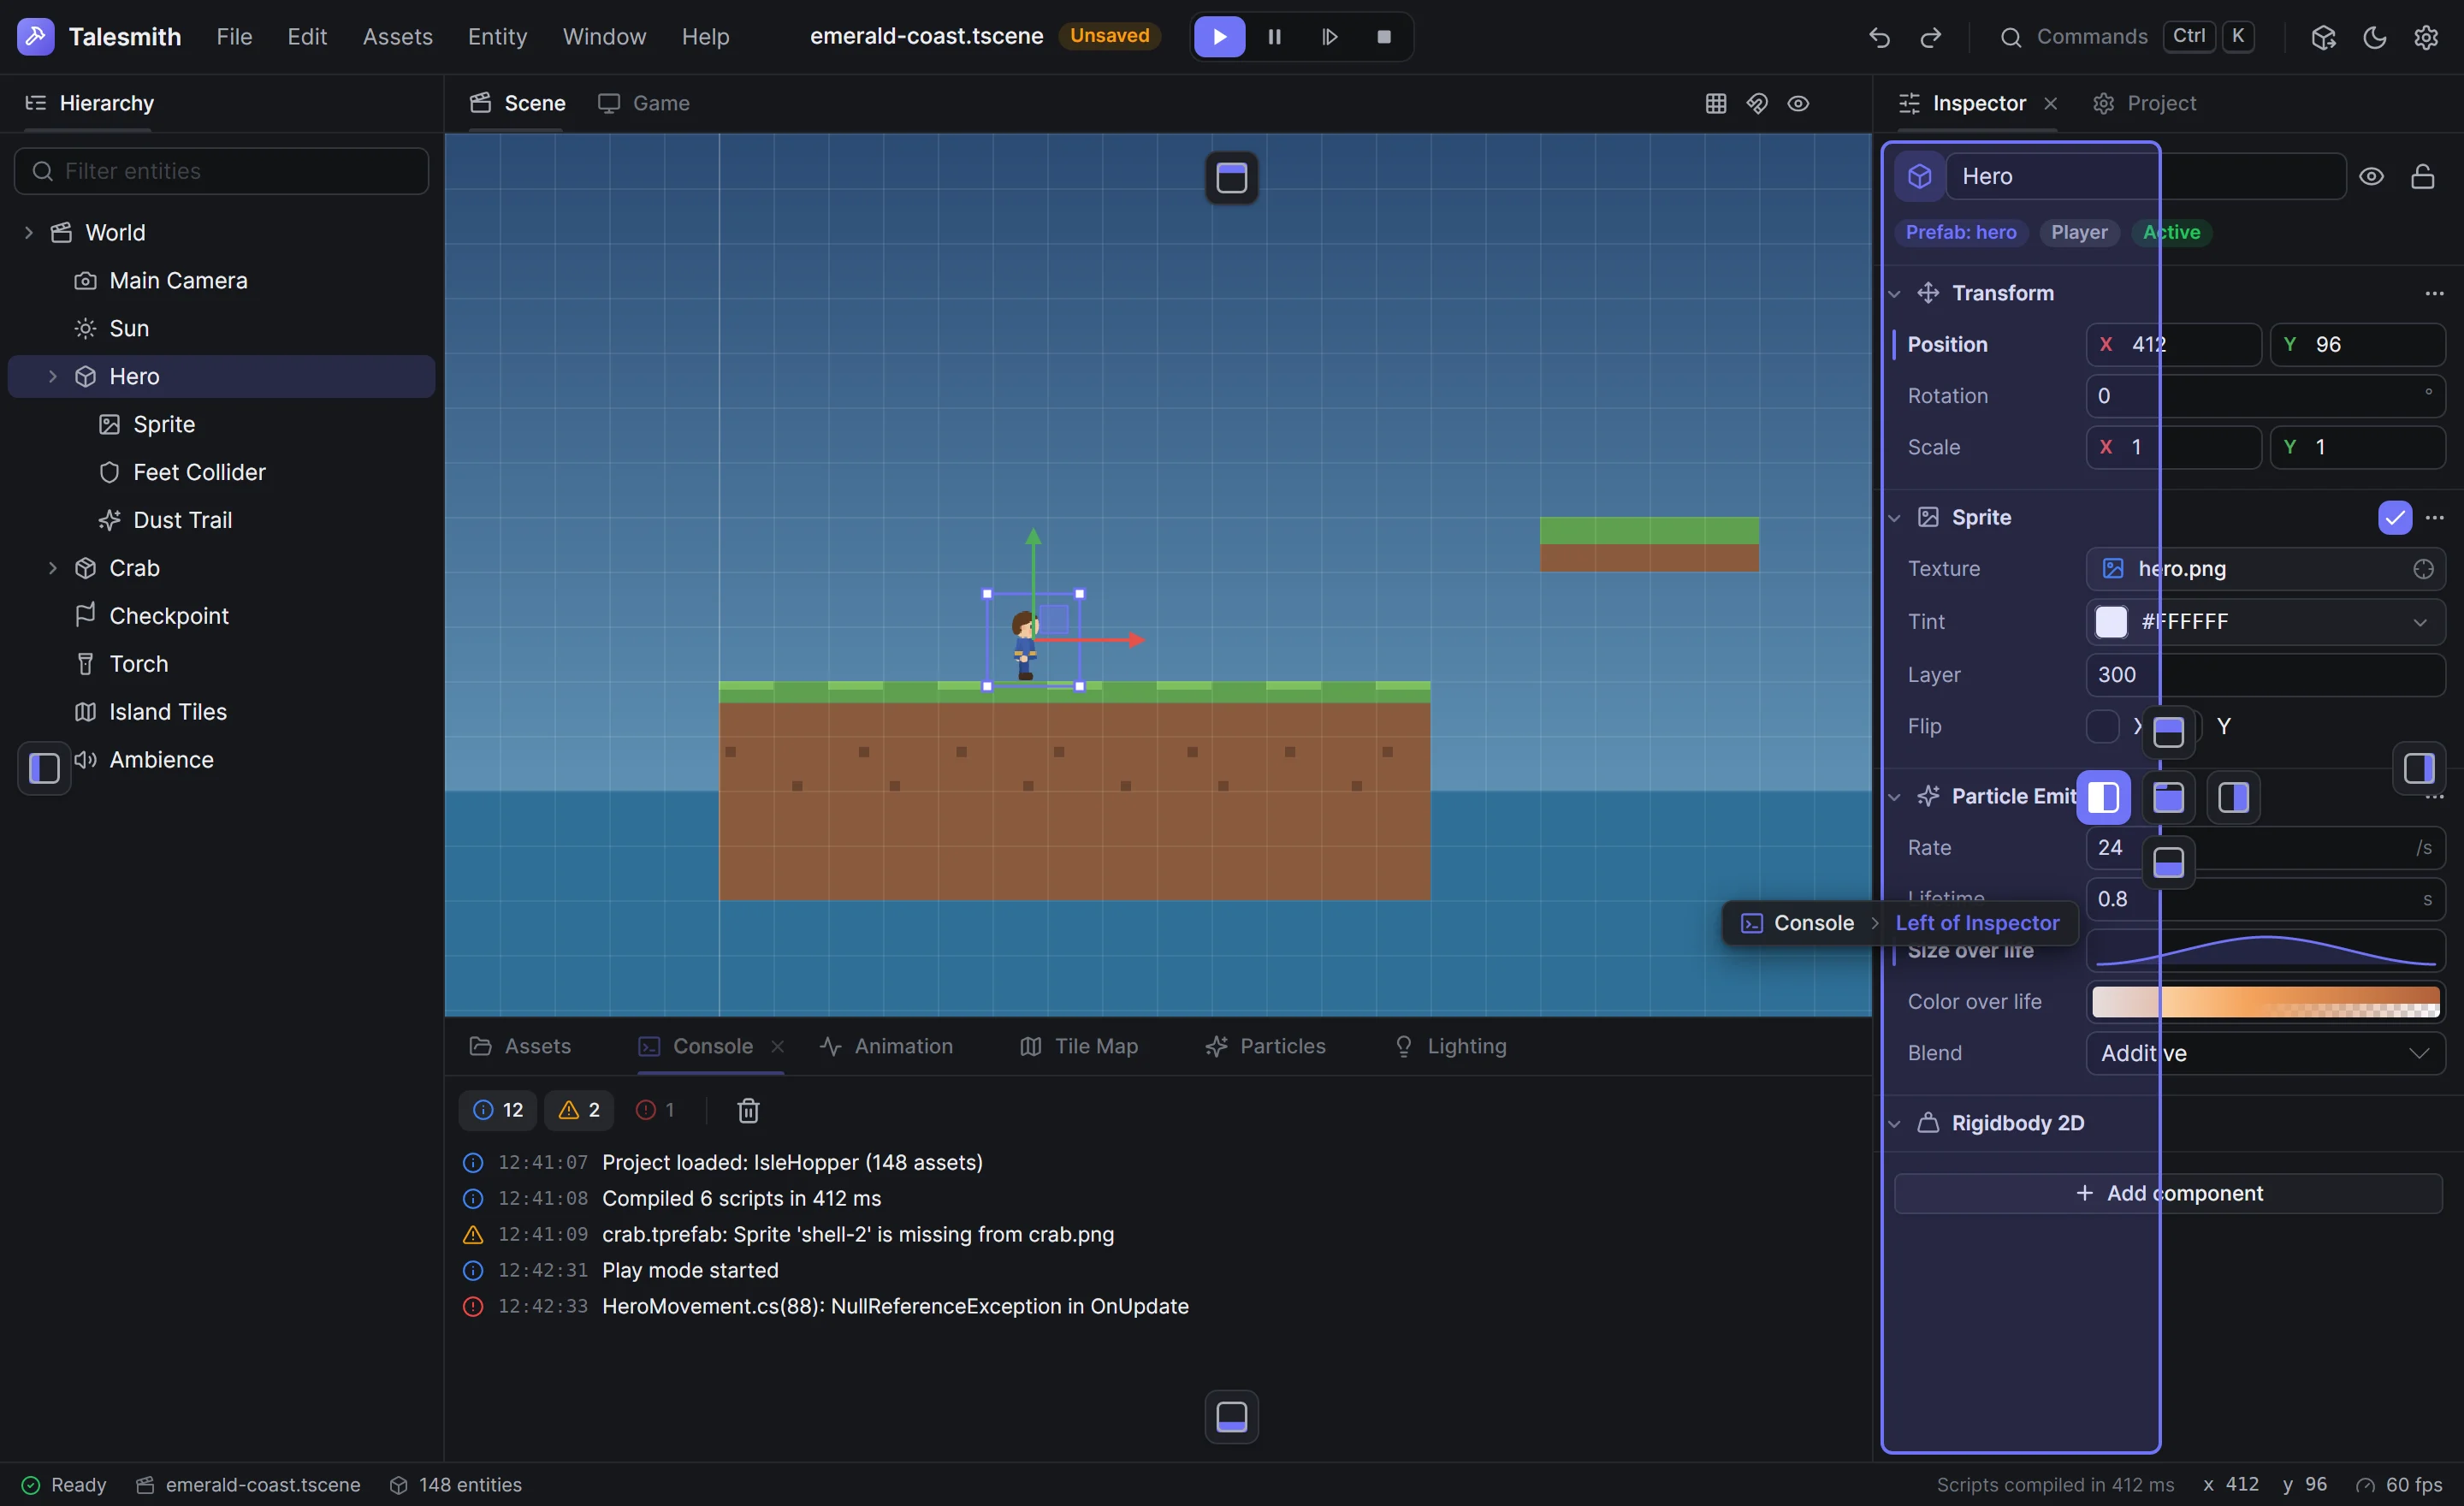Pick texture using the target icon
This screenshot has height=1506, width=2464.
2423,569
